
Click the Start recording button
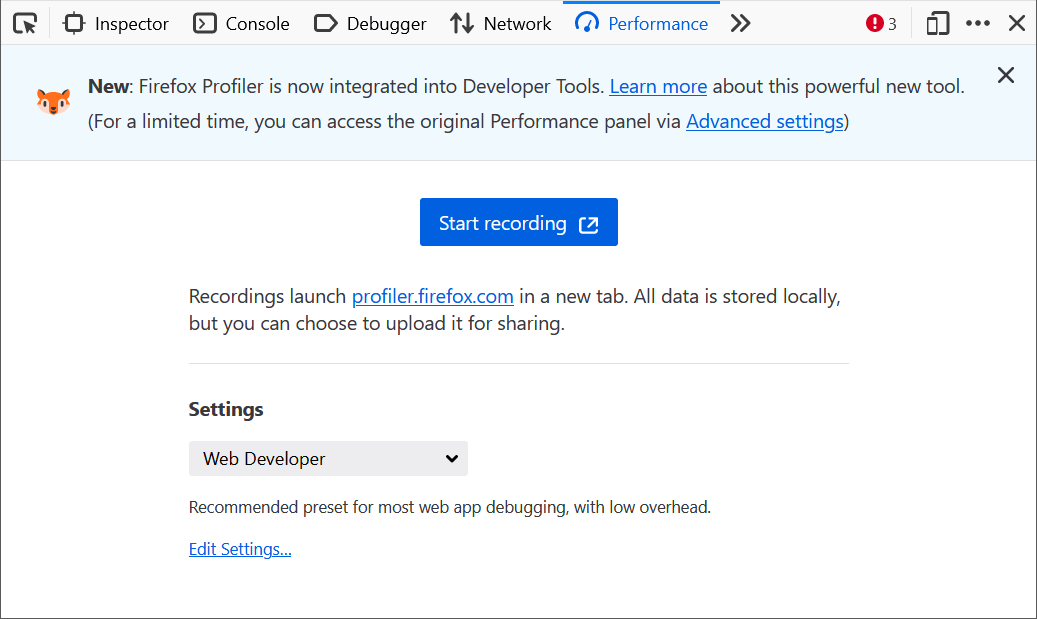click(518, 222)
